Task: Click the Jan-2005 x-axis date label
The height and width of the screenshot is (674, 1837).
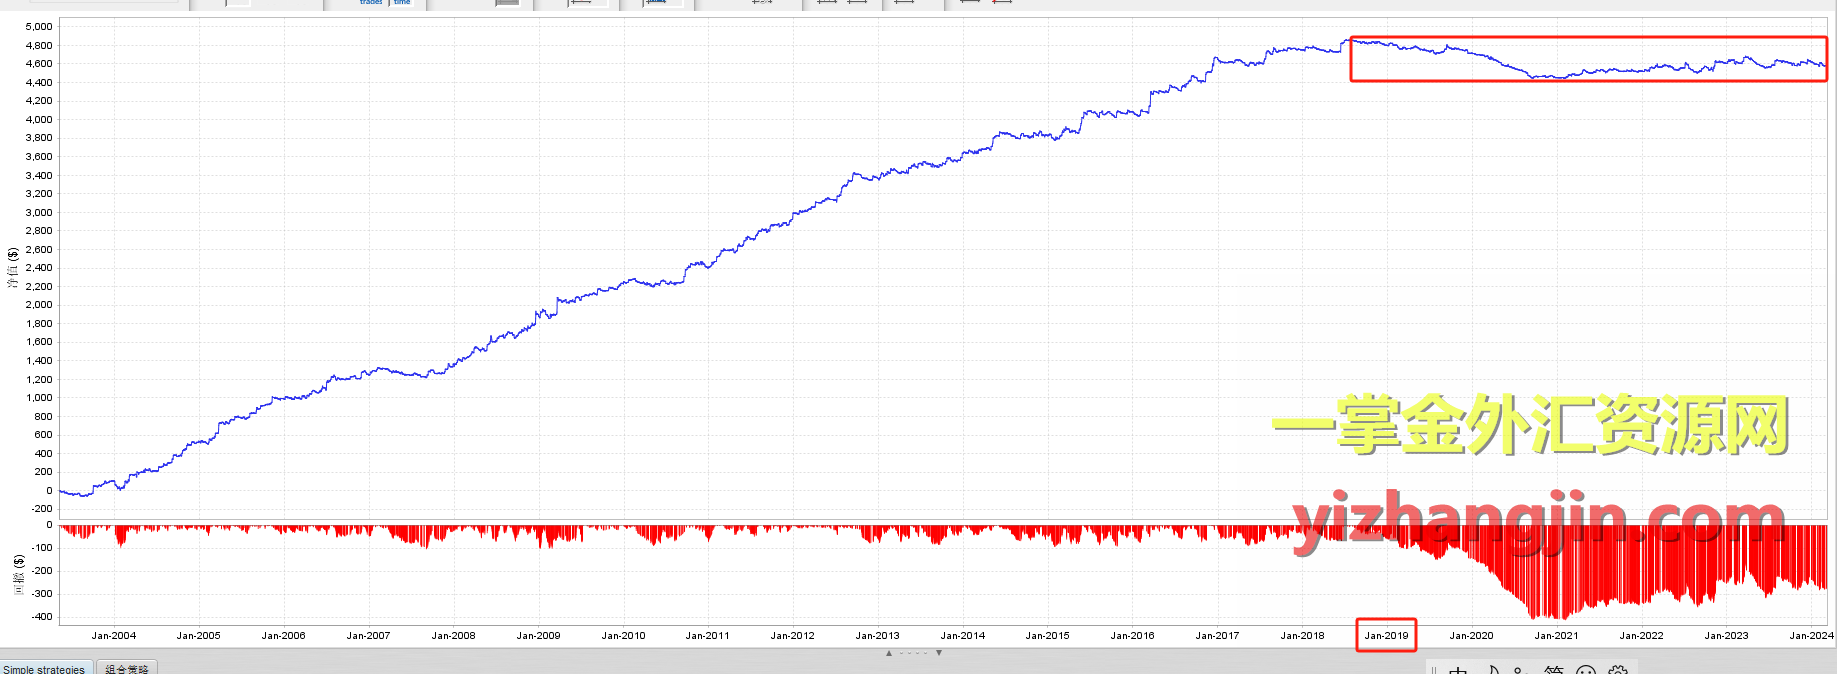Action: [x=199, y=636]
